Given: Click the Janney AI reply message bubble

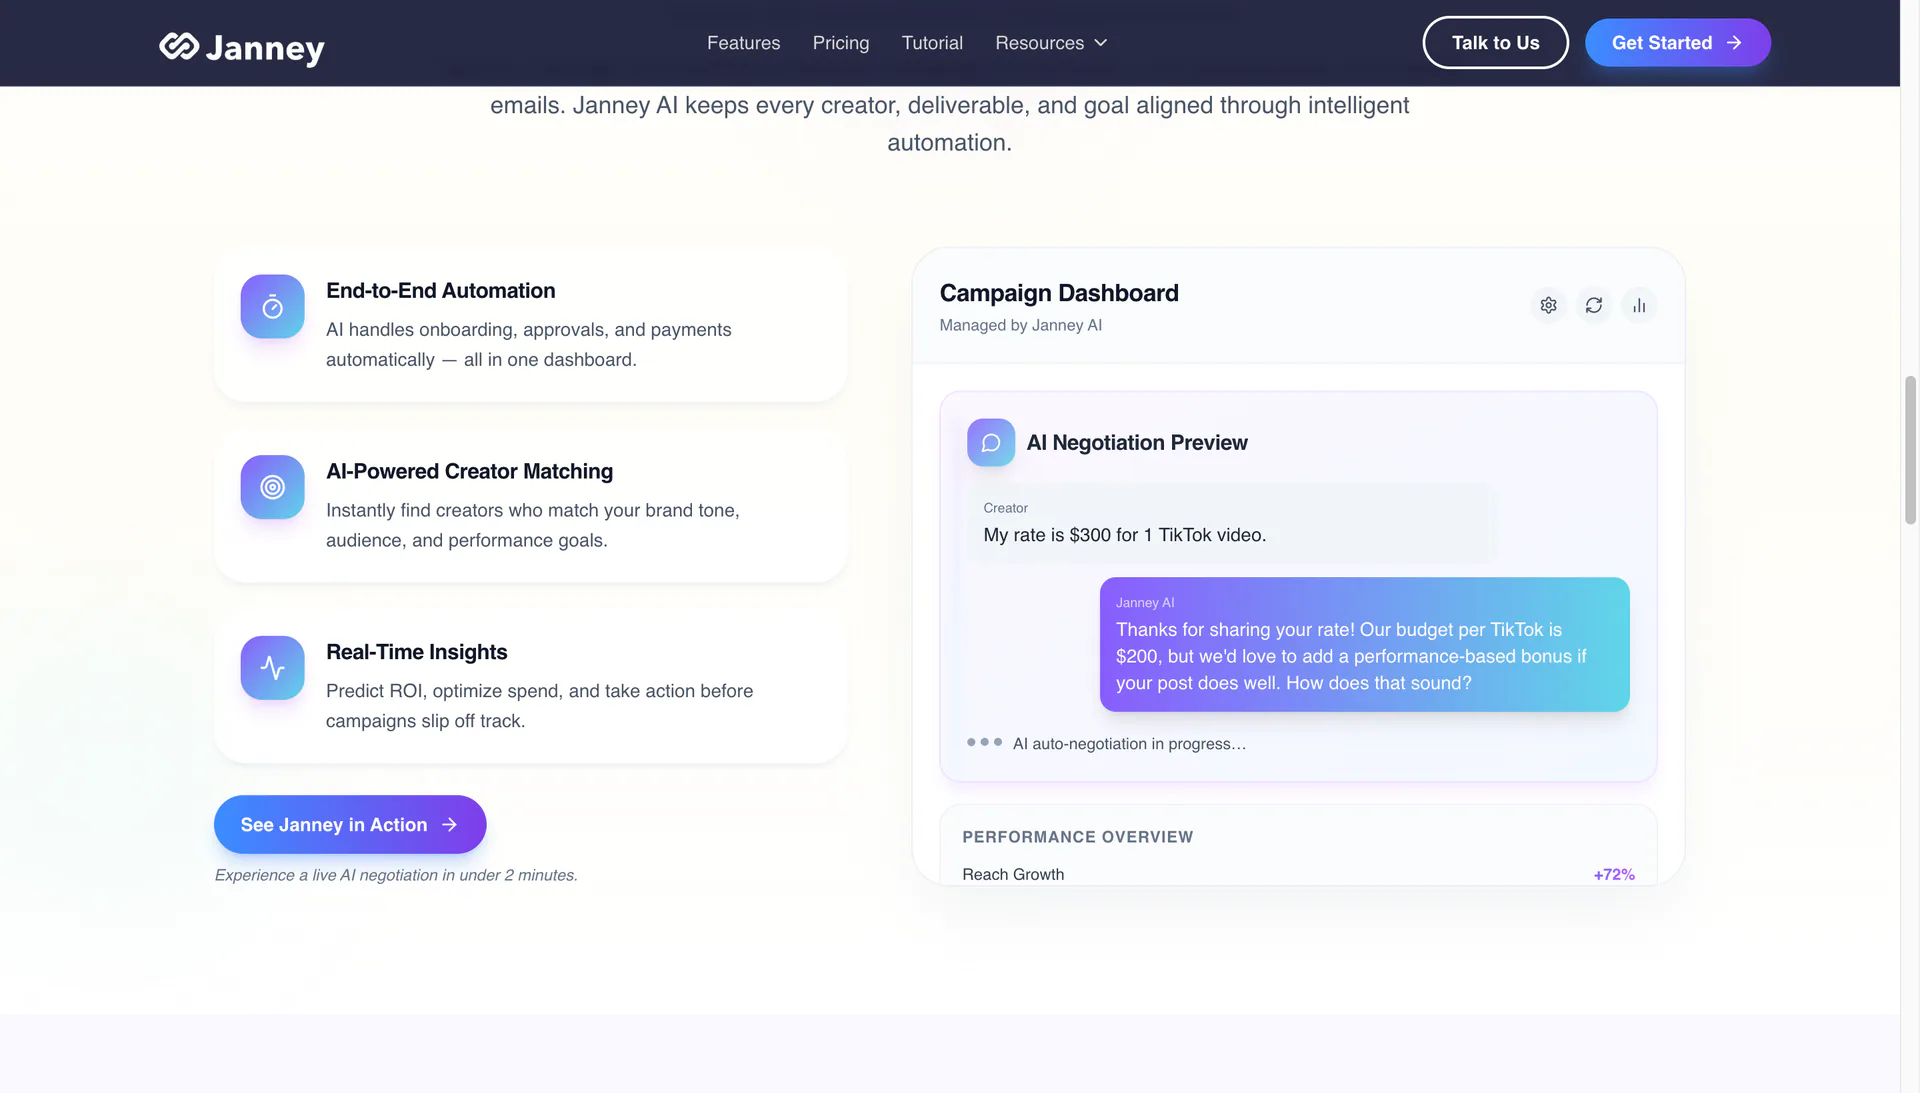Looking at the screenshot, I should (1365, 645).
